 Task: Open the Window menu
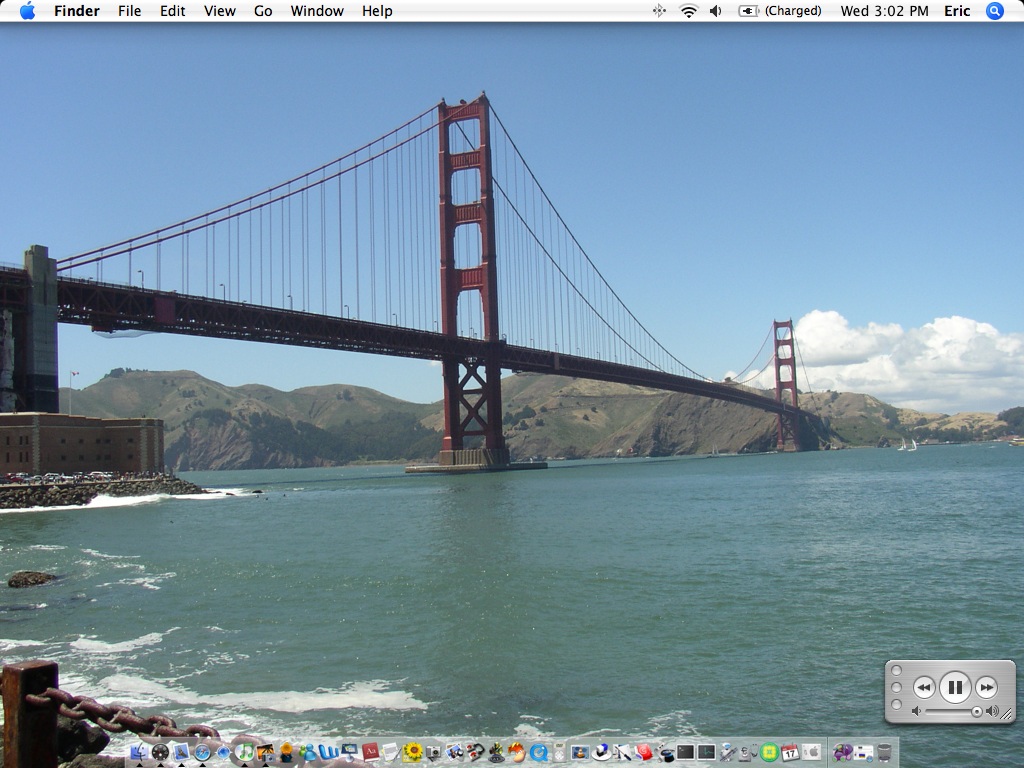coord(317,10)
